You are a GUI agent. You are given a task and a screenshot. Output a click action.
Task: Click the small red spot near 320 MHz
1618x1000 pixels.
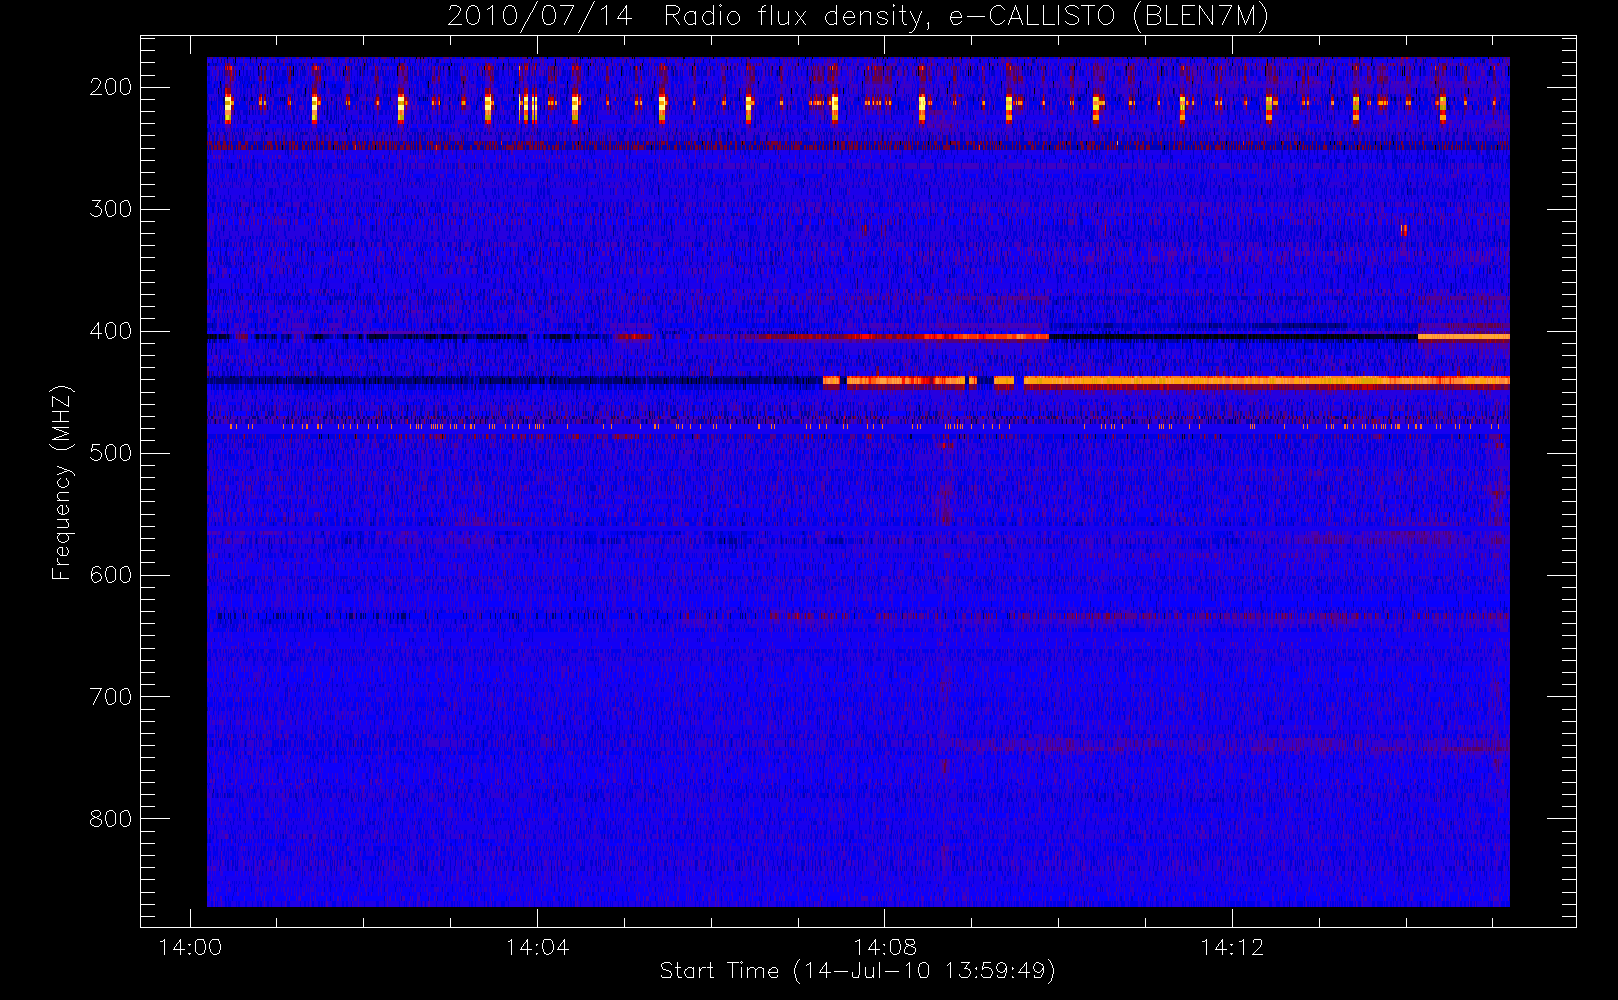[1403, 229]
